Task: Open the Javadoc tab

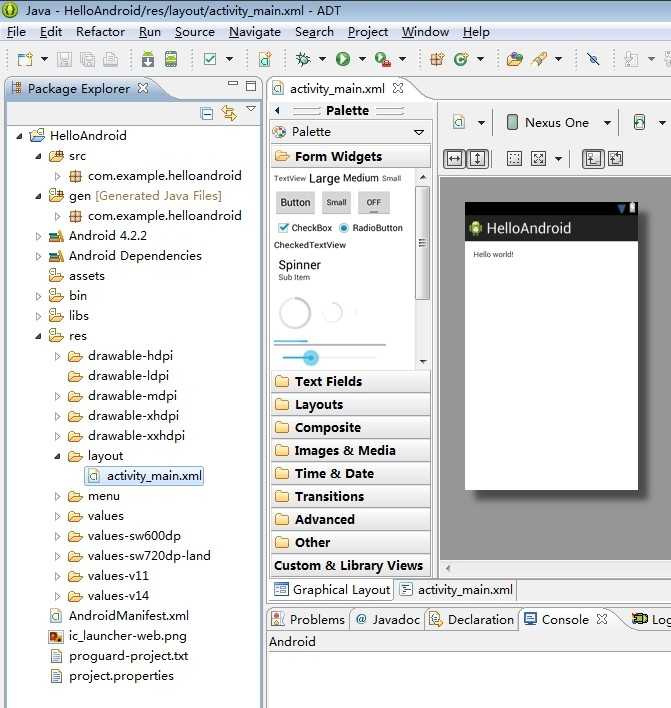Action: click(x=388, y=620)
